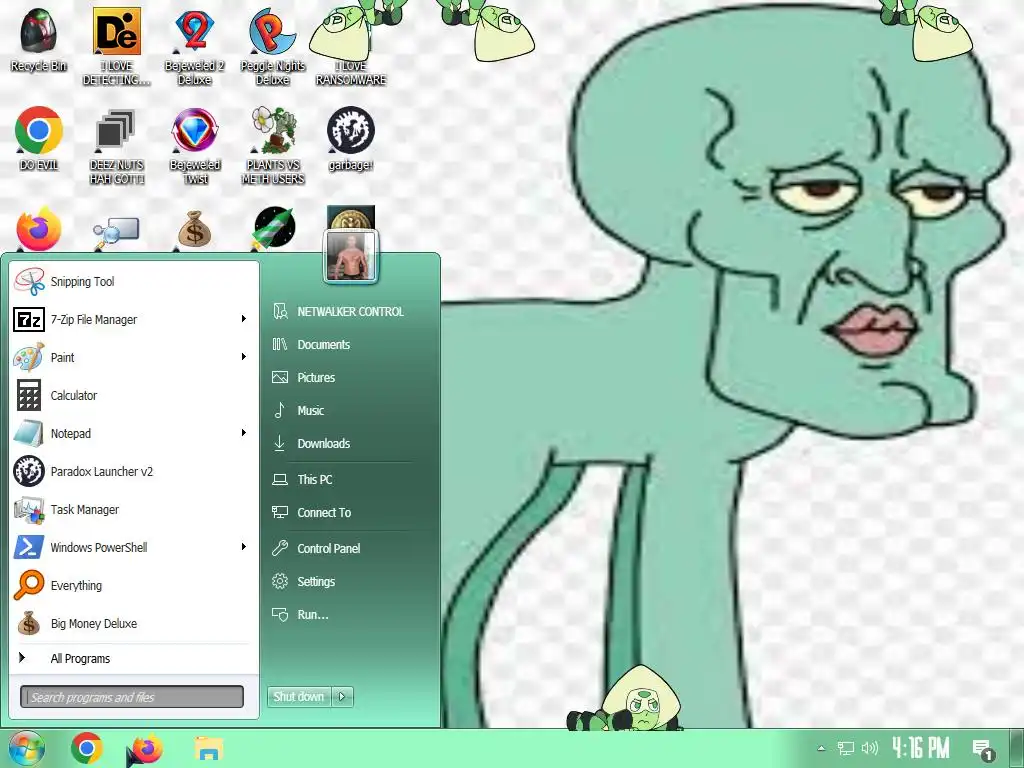Show hidden tray icons
Image resolution: width=1024 pixels, height=768 pixels.
[822, 748]
